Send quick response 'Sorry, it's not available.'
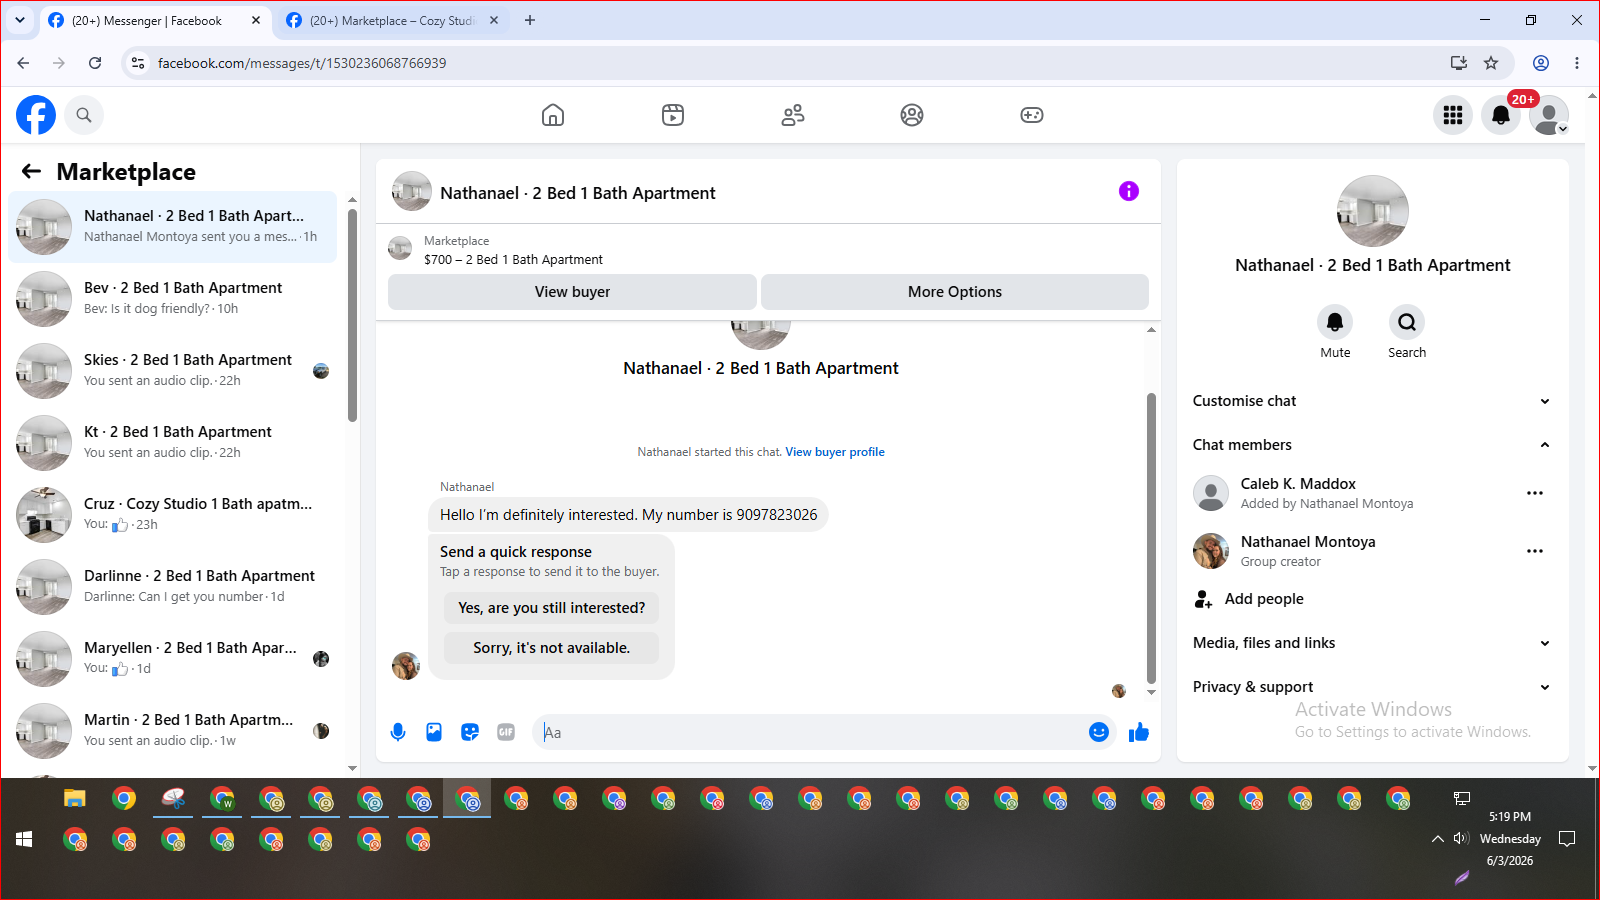Screen dimensions: 1600x900 pos(552,648)
